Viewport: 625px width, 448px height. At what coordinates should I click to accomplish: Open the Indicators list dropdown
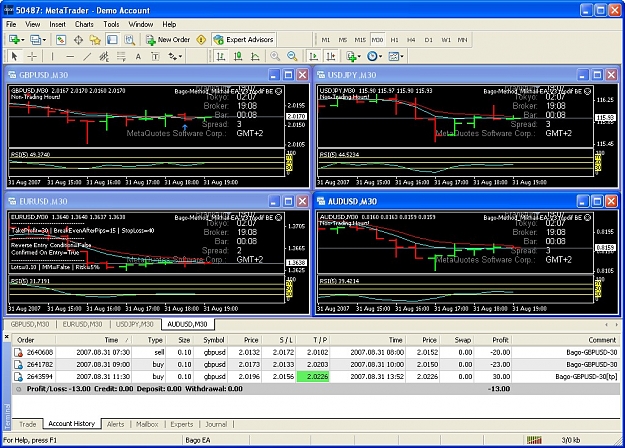tap(354, 57)
